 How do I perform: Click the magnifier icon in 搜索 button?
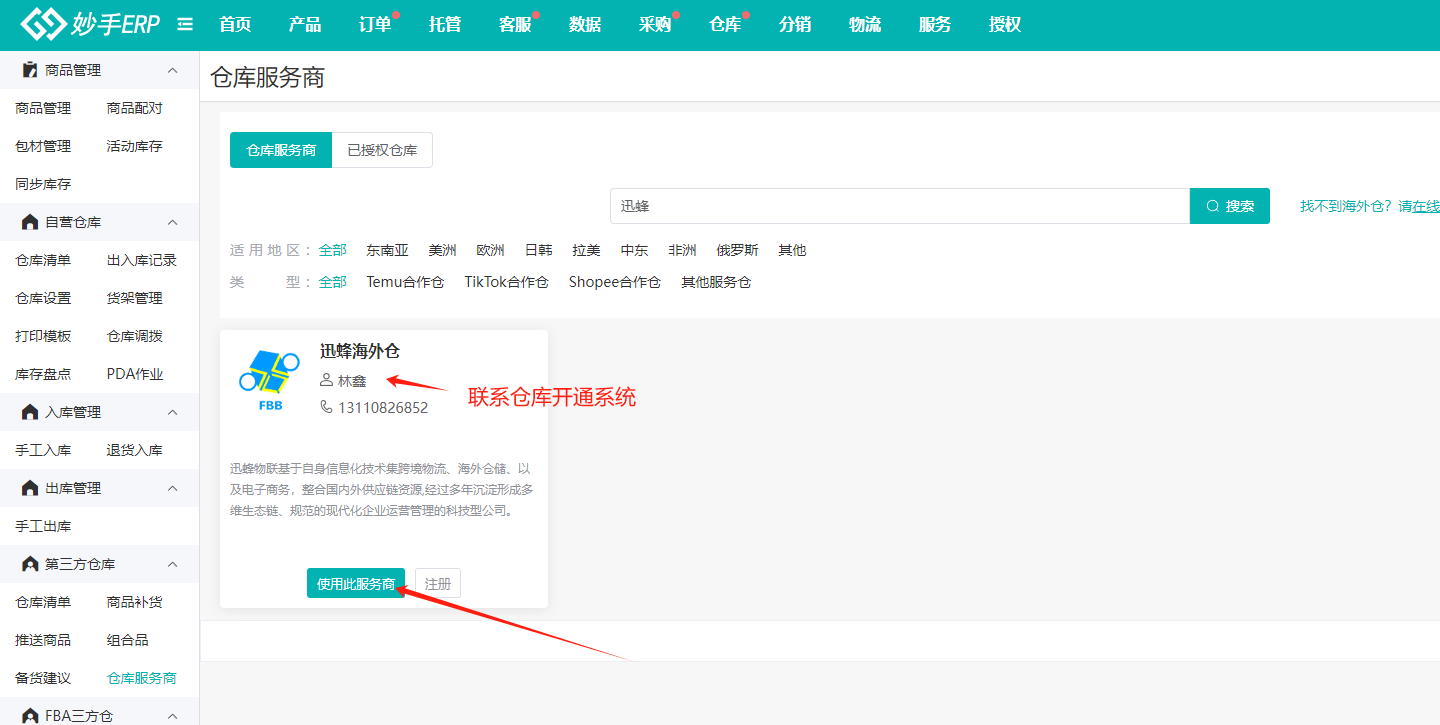click(1213, 206)
